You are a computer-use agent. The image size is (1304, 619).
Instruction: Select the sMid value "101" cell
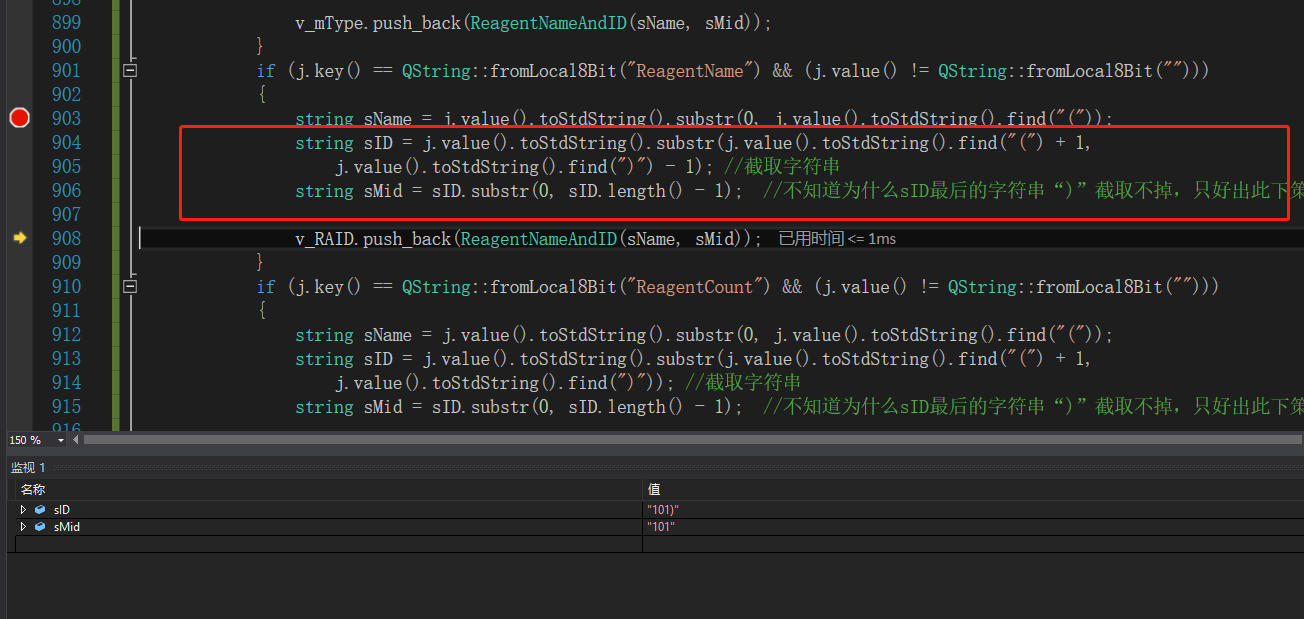click(661, 526)
